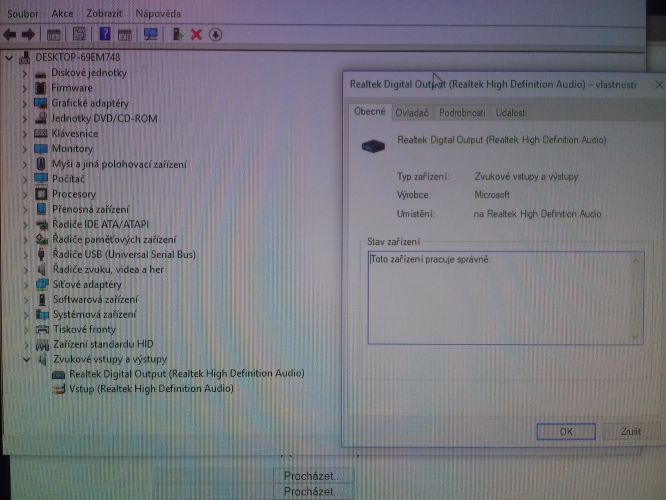Click the scroll-down arrow in Stav zařízení box

636,337
